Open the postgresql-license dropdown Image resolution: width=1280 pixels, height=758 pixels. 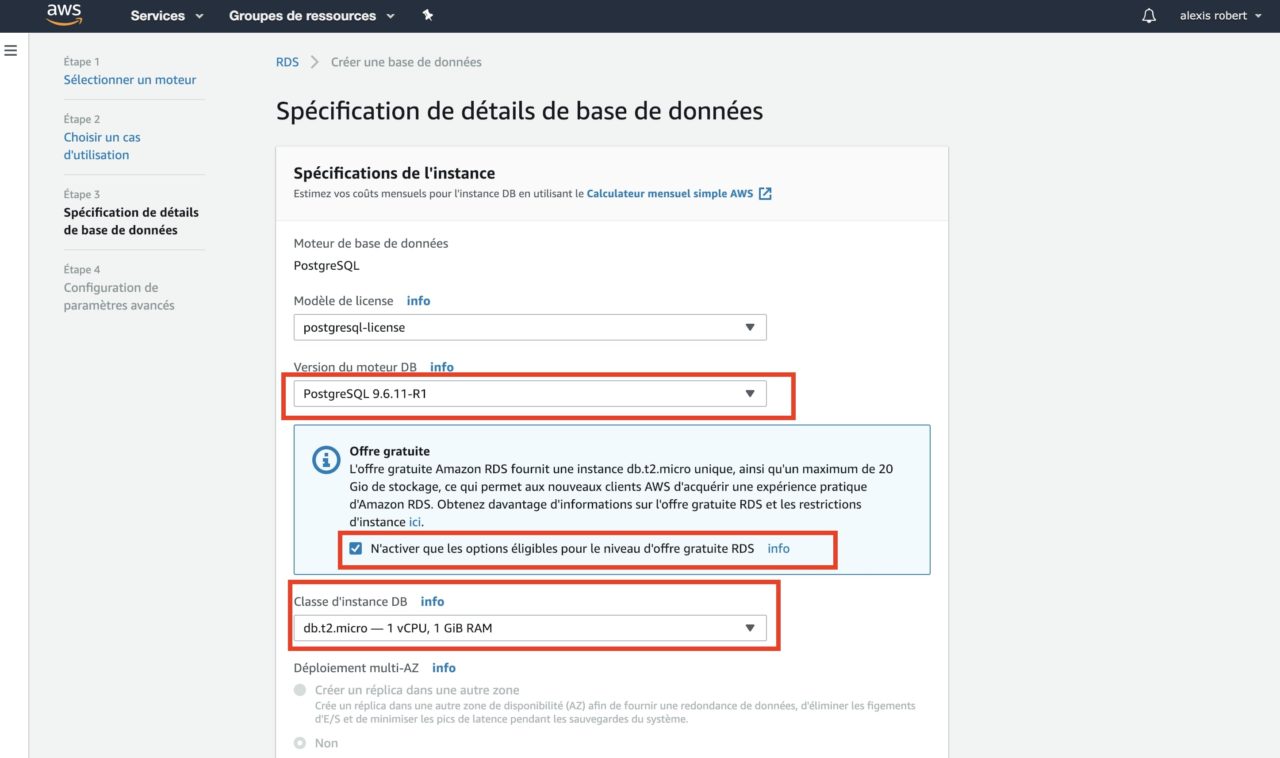(x=530, y=327)
